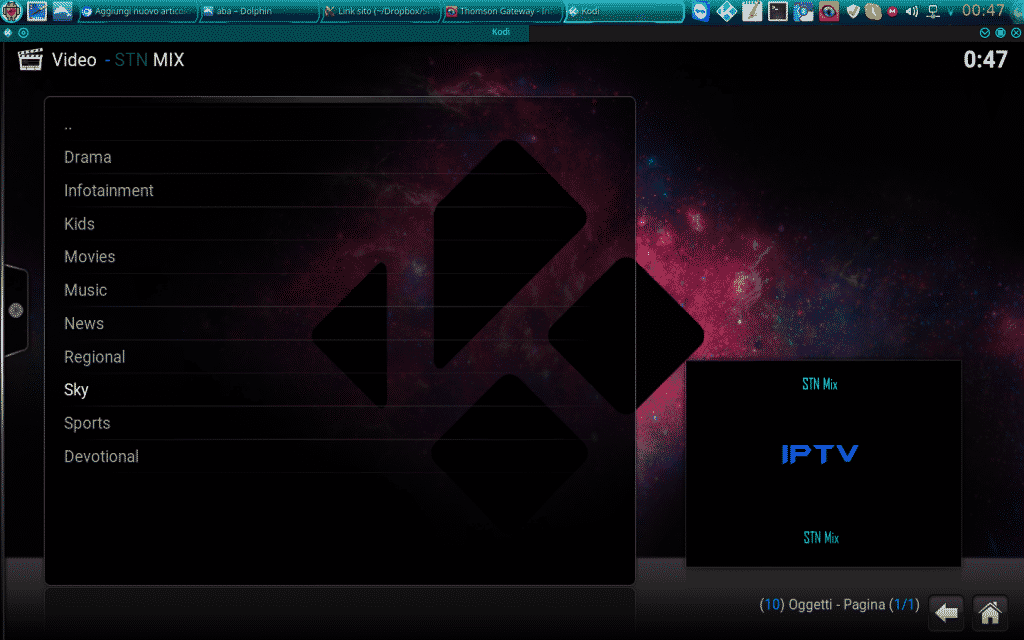Launch the notepad text editor icon

[752, 11]
